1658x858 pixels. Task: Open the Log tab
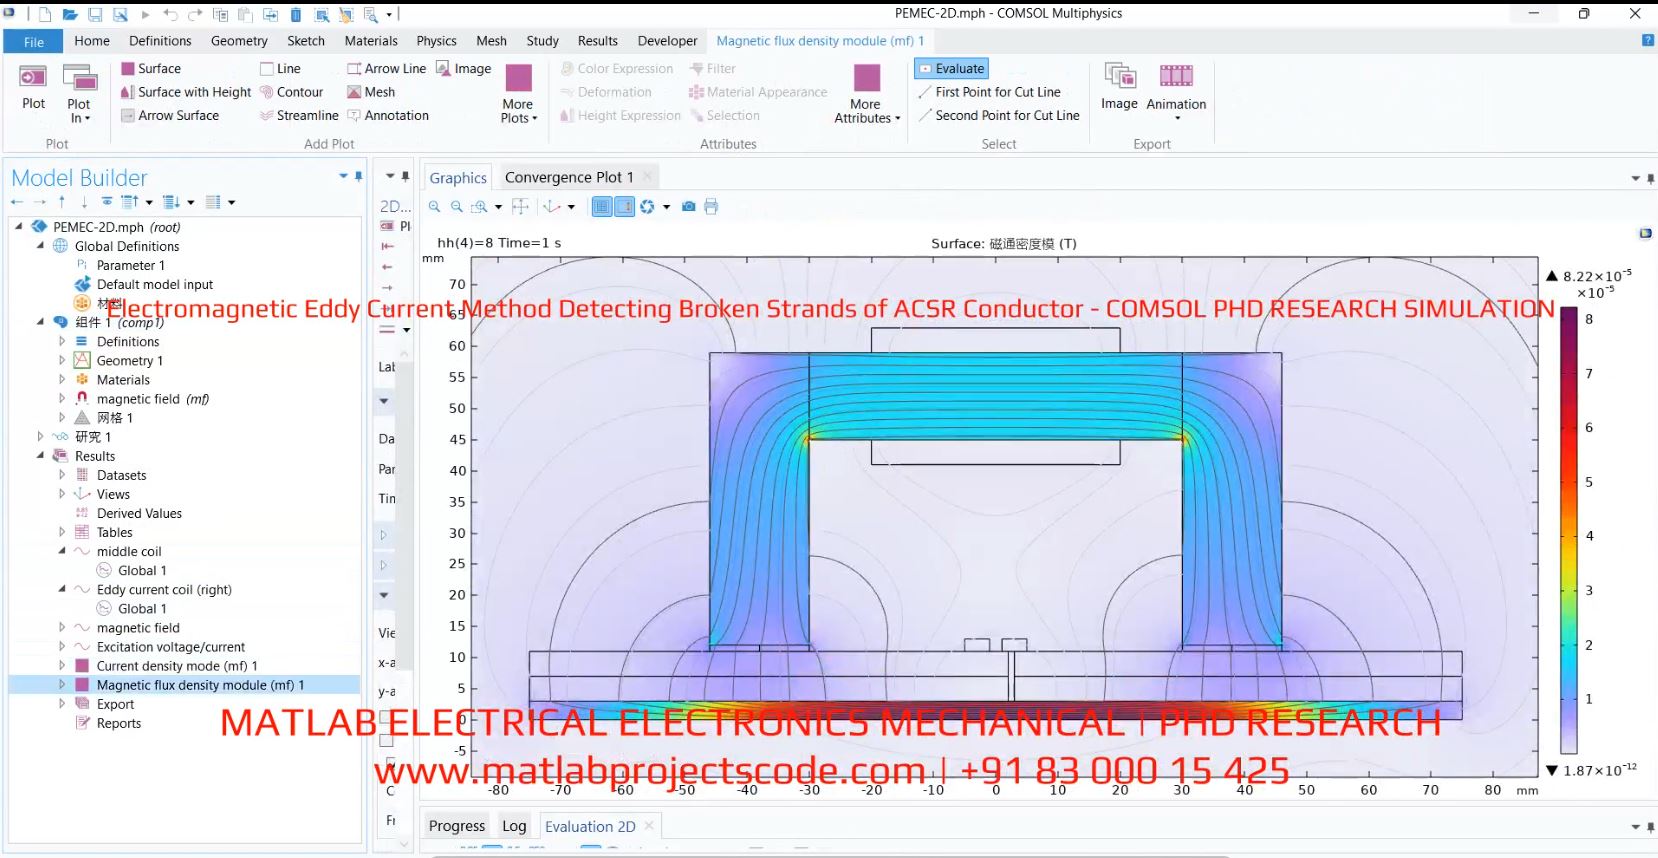[x=514, y=826]
